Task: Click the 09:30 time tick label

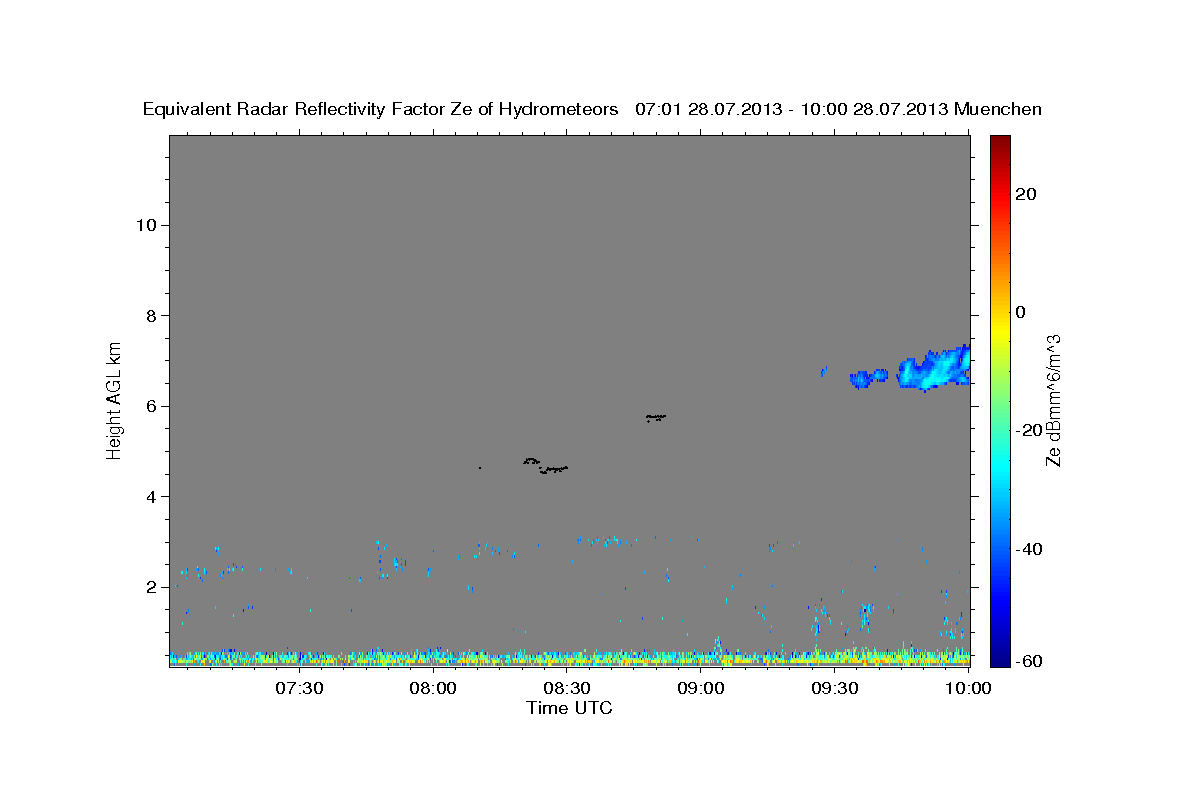Action: (x=835, y=688)
